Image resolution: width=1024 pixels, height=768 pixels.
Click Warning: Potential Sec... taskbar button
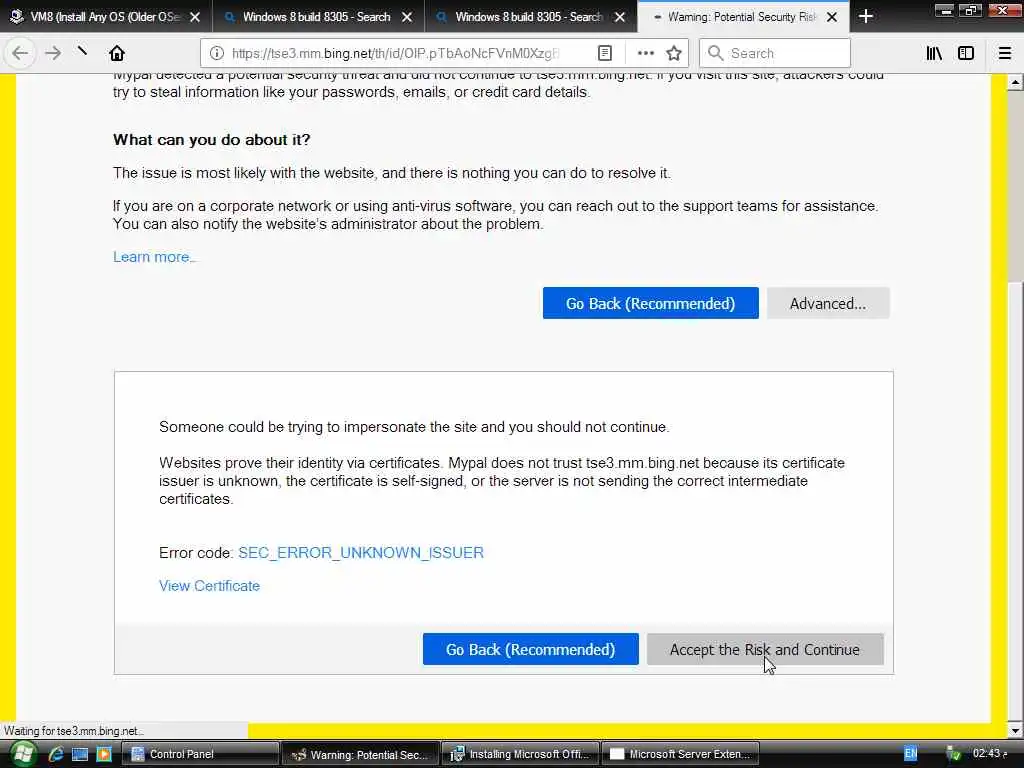coord(361,754)
